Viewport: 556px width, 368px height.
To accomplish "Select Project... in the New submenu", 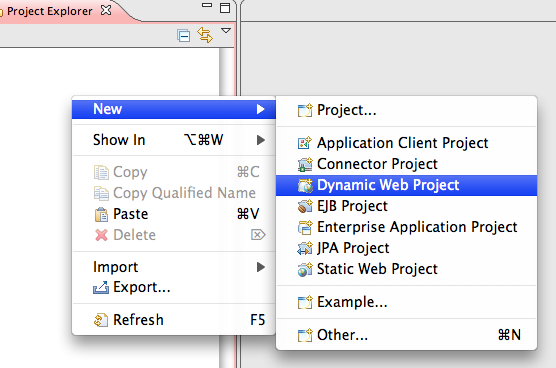I will tap(406, 110).
